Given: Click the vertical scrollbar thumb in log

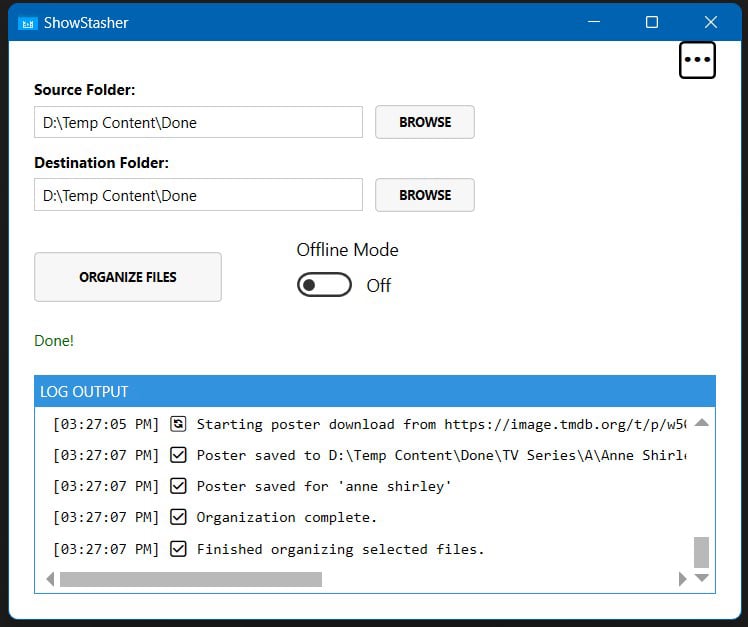Looking at the screenshot, I should coord(701,551).
